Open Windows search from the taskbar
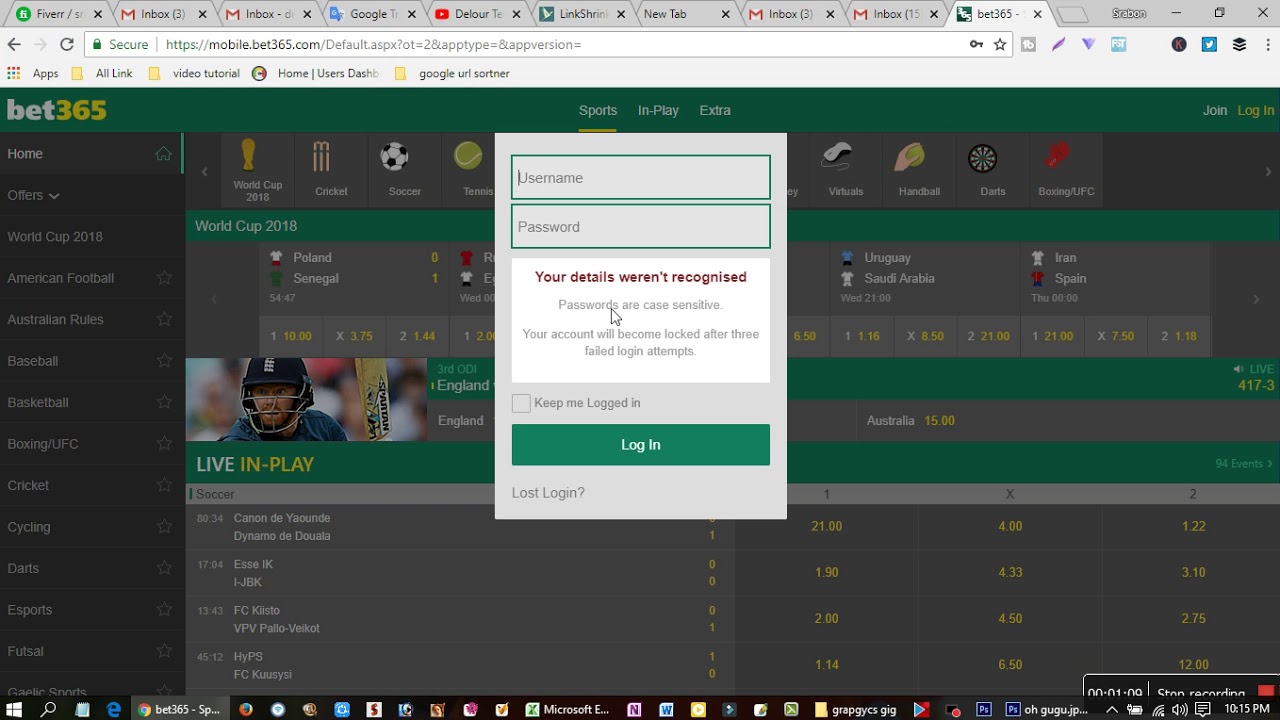This screenshot has height=720, width=1280. pos(48,709)
